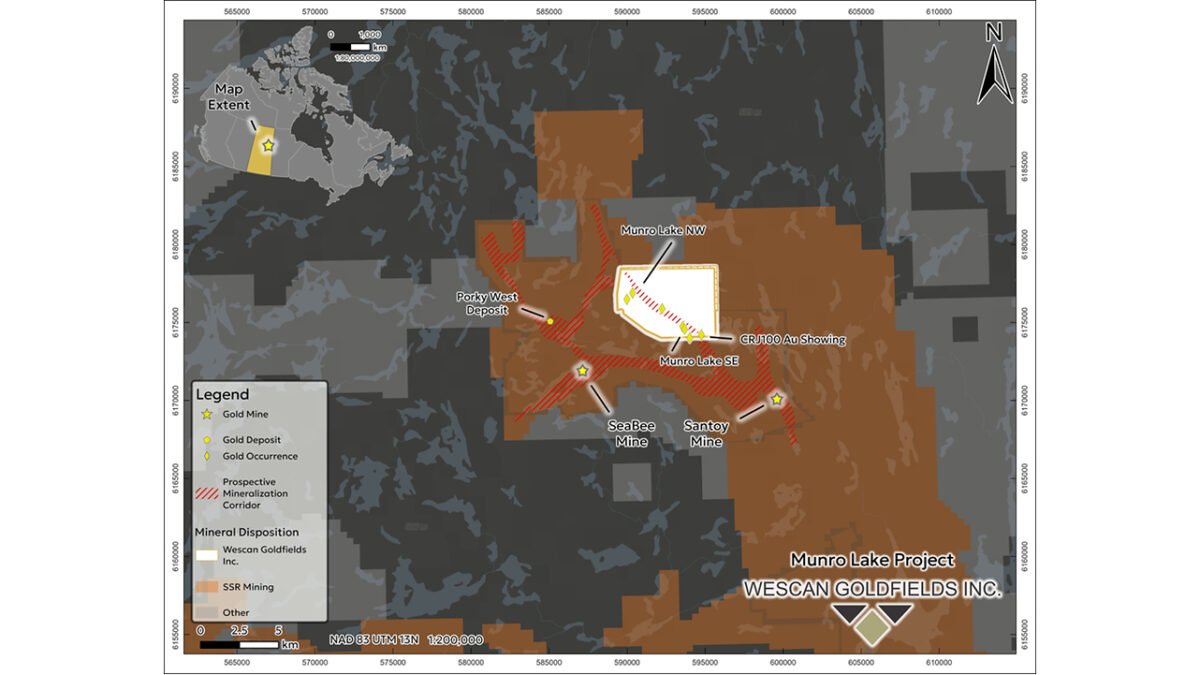Click the CRJ100 Au Showing diamond marker
1200x675 pixels.
pos(702,335)
